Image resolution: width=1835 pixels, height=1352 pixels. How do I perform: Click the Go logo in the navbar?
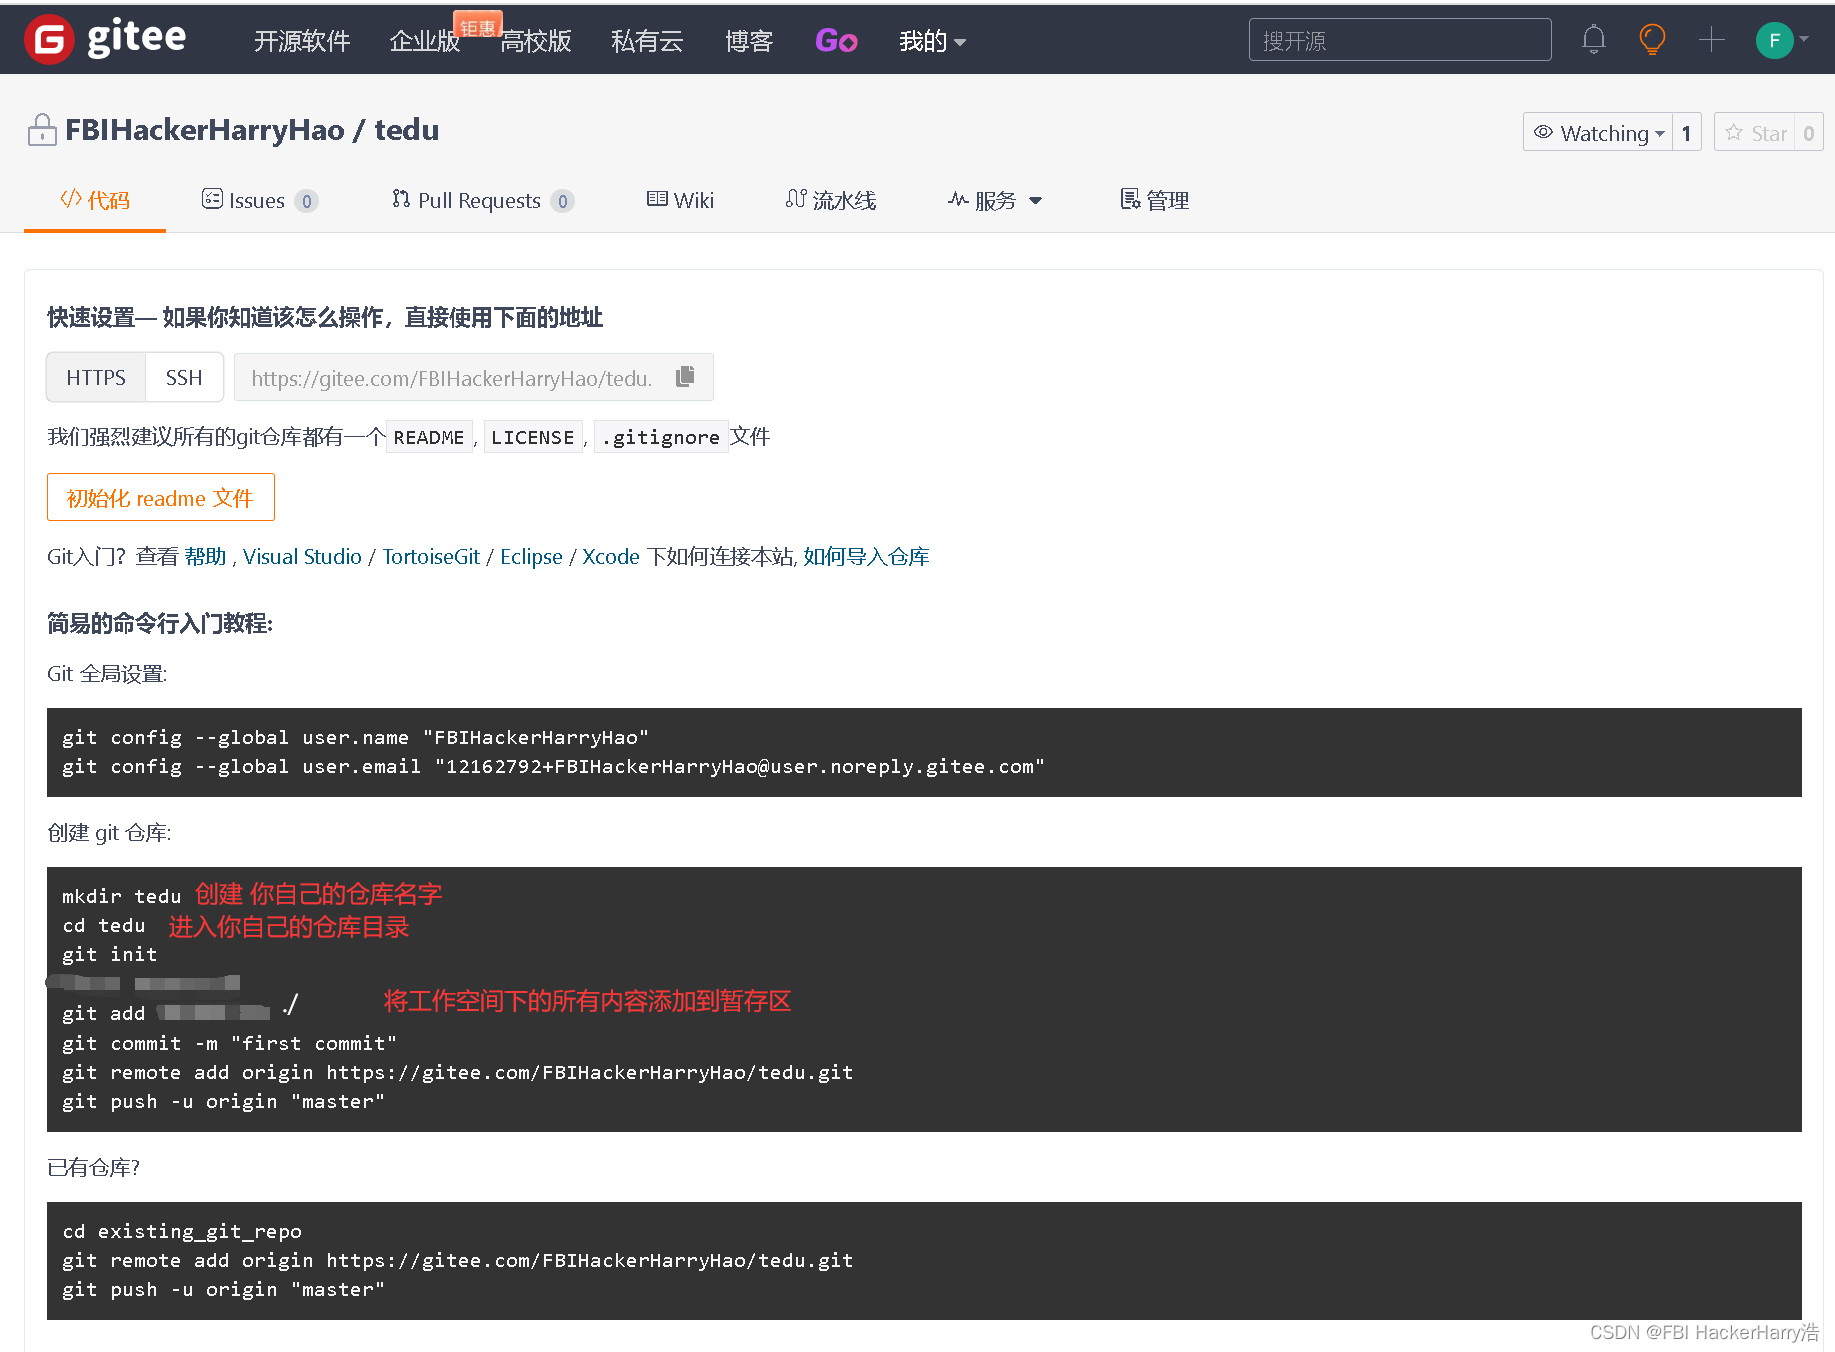coord(836,40)
